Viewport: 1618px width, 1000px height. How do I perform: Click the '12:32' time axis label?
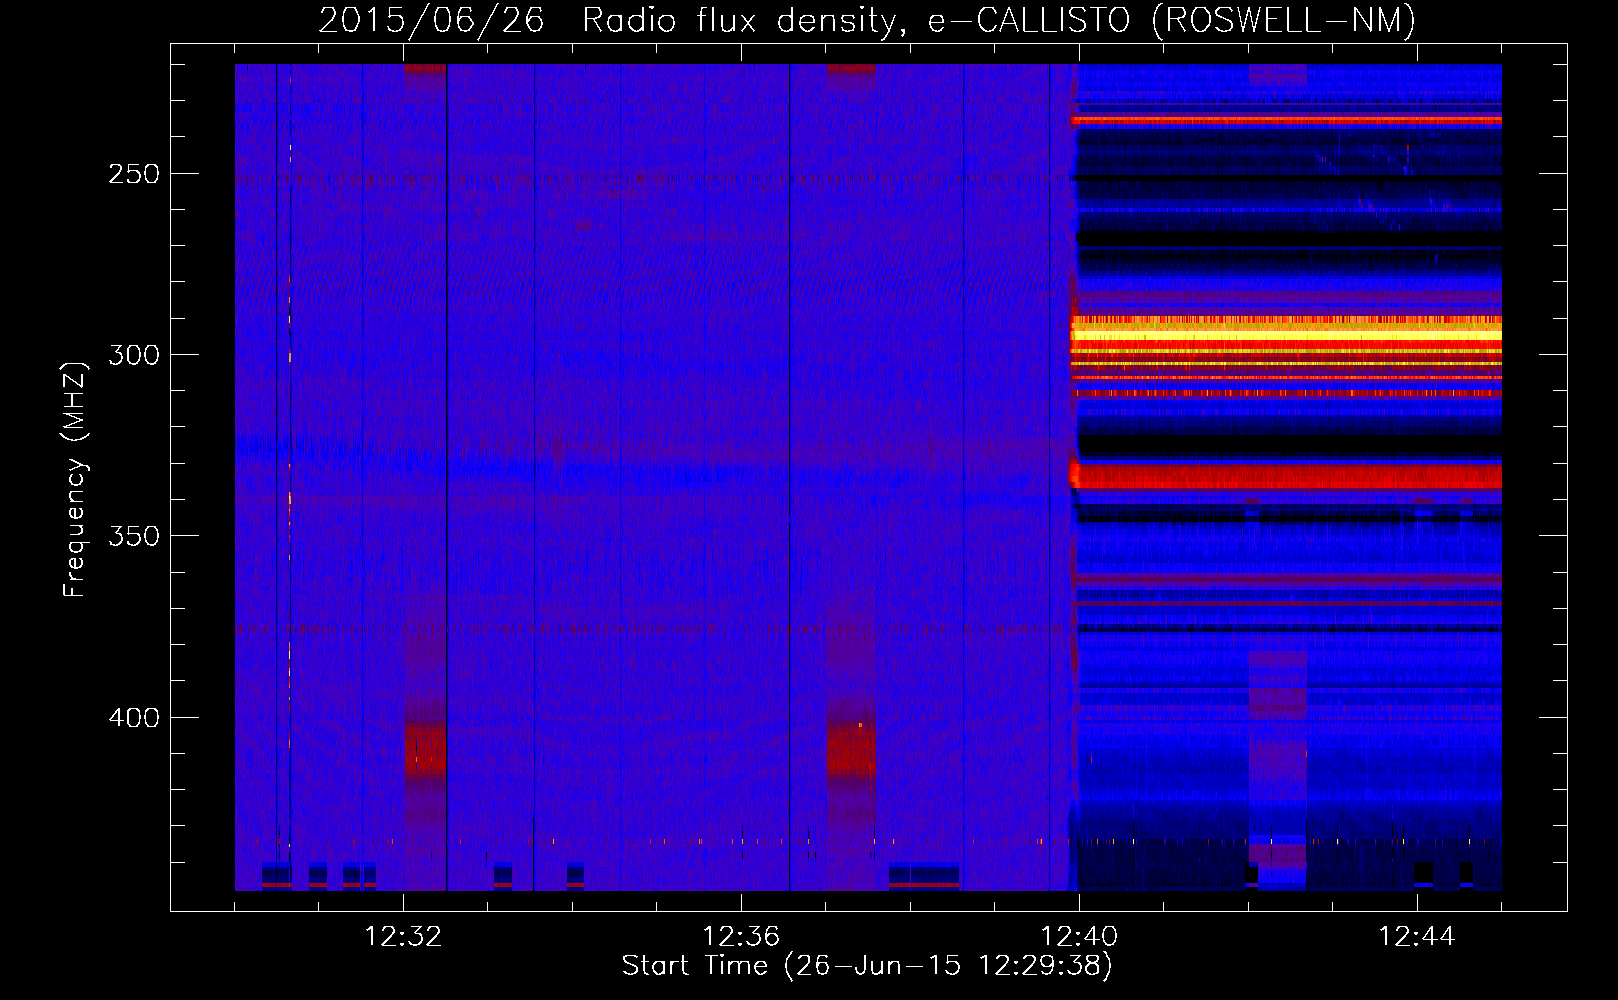pyautogui.click(x=403, y=937)
